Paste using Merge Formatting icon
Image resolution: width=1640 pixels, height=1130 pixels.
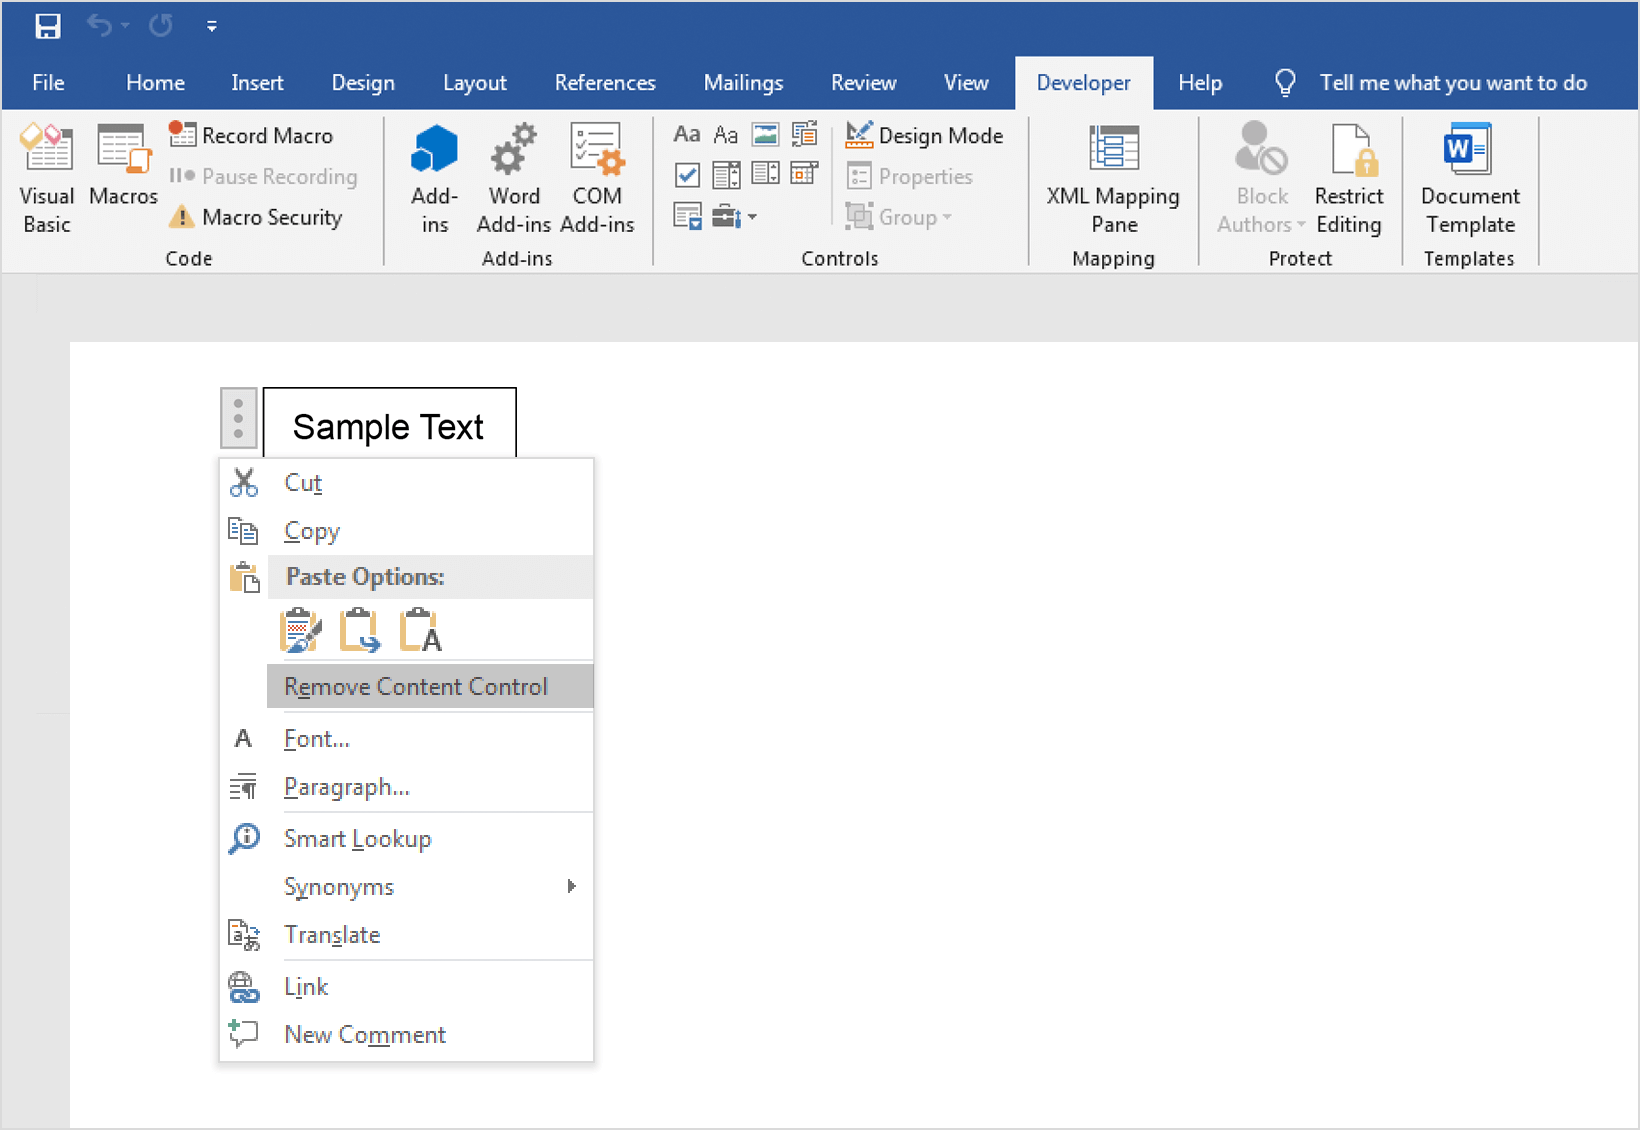click(x=360, y=630)
